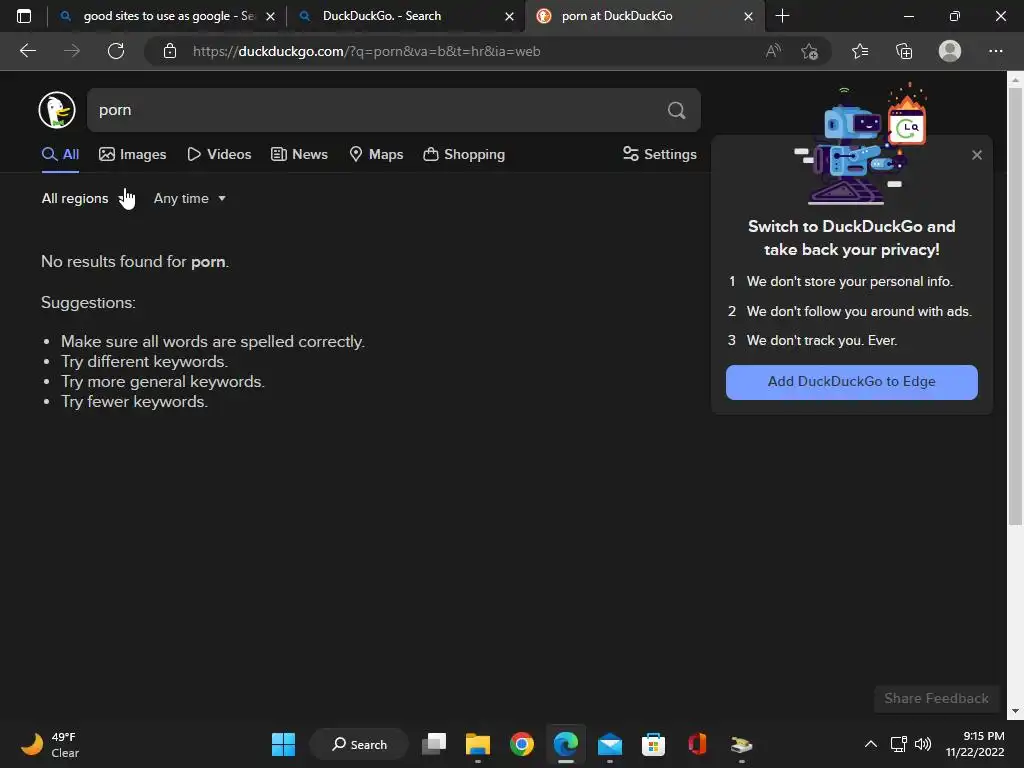Dismiss the Switch to DuckDuckGo promo card
This screenshot has height=768, width=1024.
pyautogui.click(x=977, y=155)
